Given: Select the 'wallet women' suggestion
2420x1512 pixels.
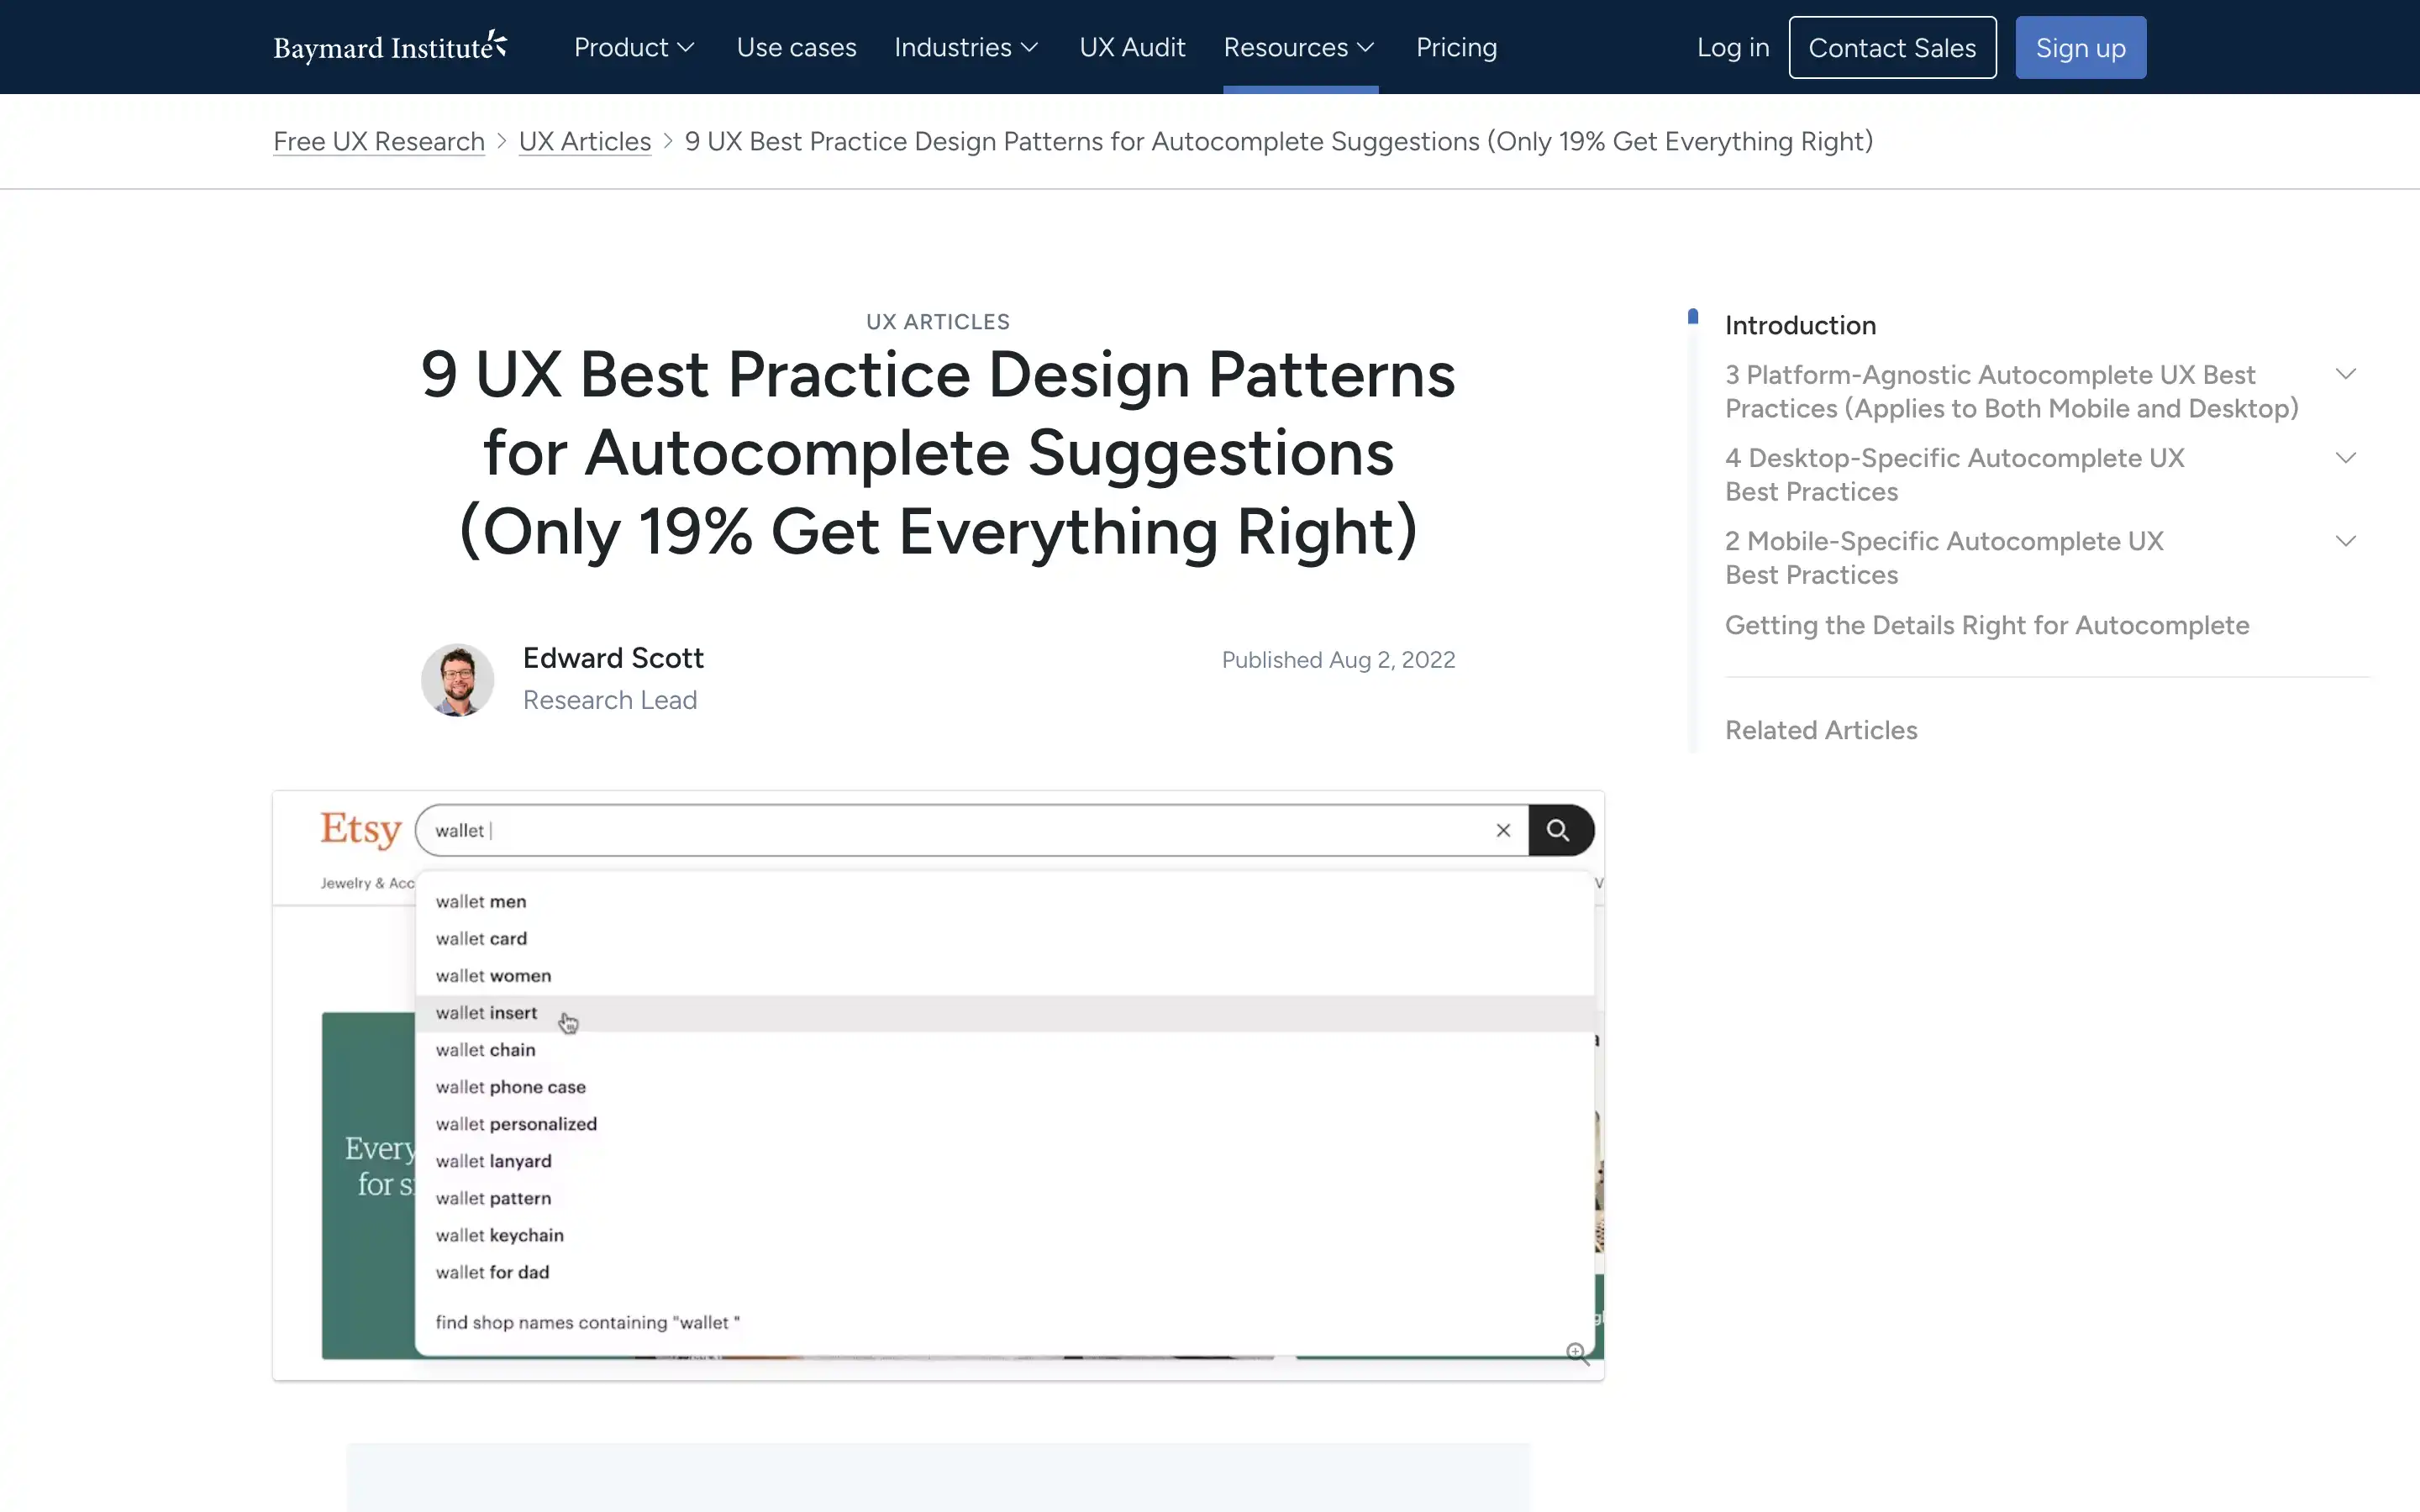Looking at the screenshot, I should pyautogui.click(x=1004, y=975).
